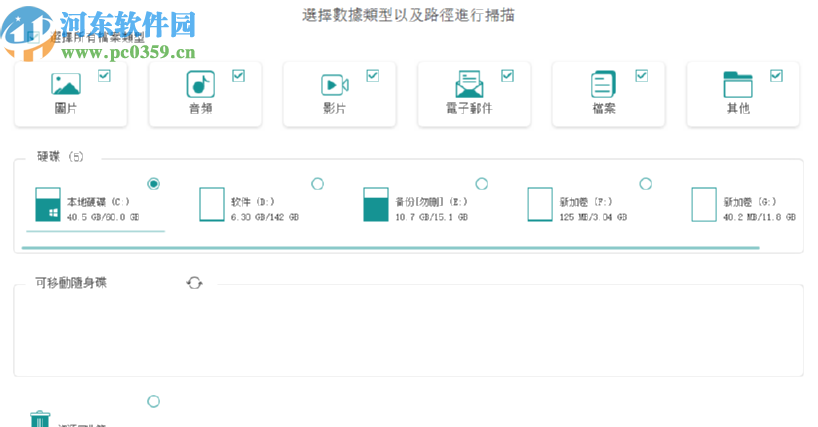Click the 6.30 GB/142 GB size text
Viewport: 818px width, 427px height.
265,217
